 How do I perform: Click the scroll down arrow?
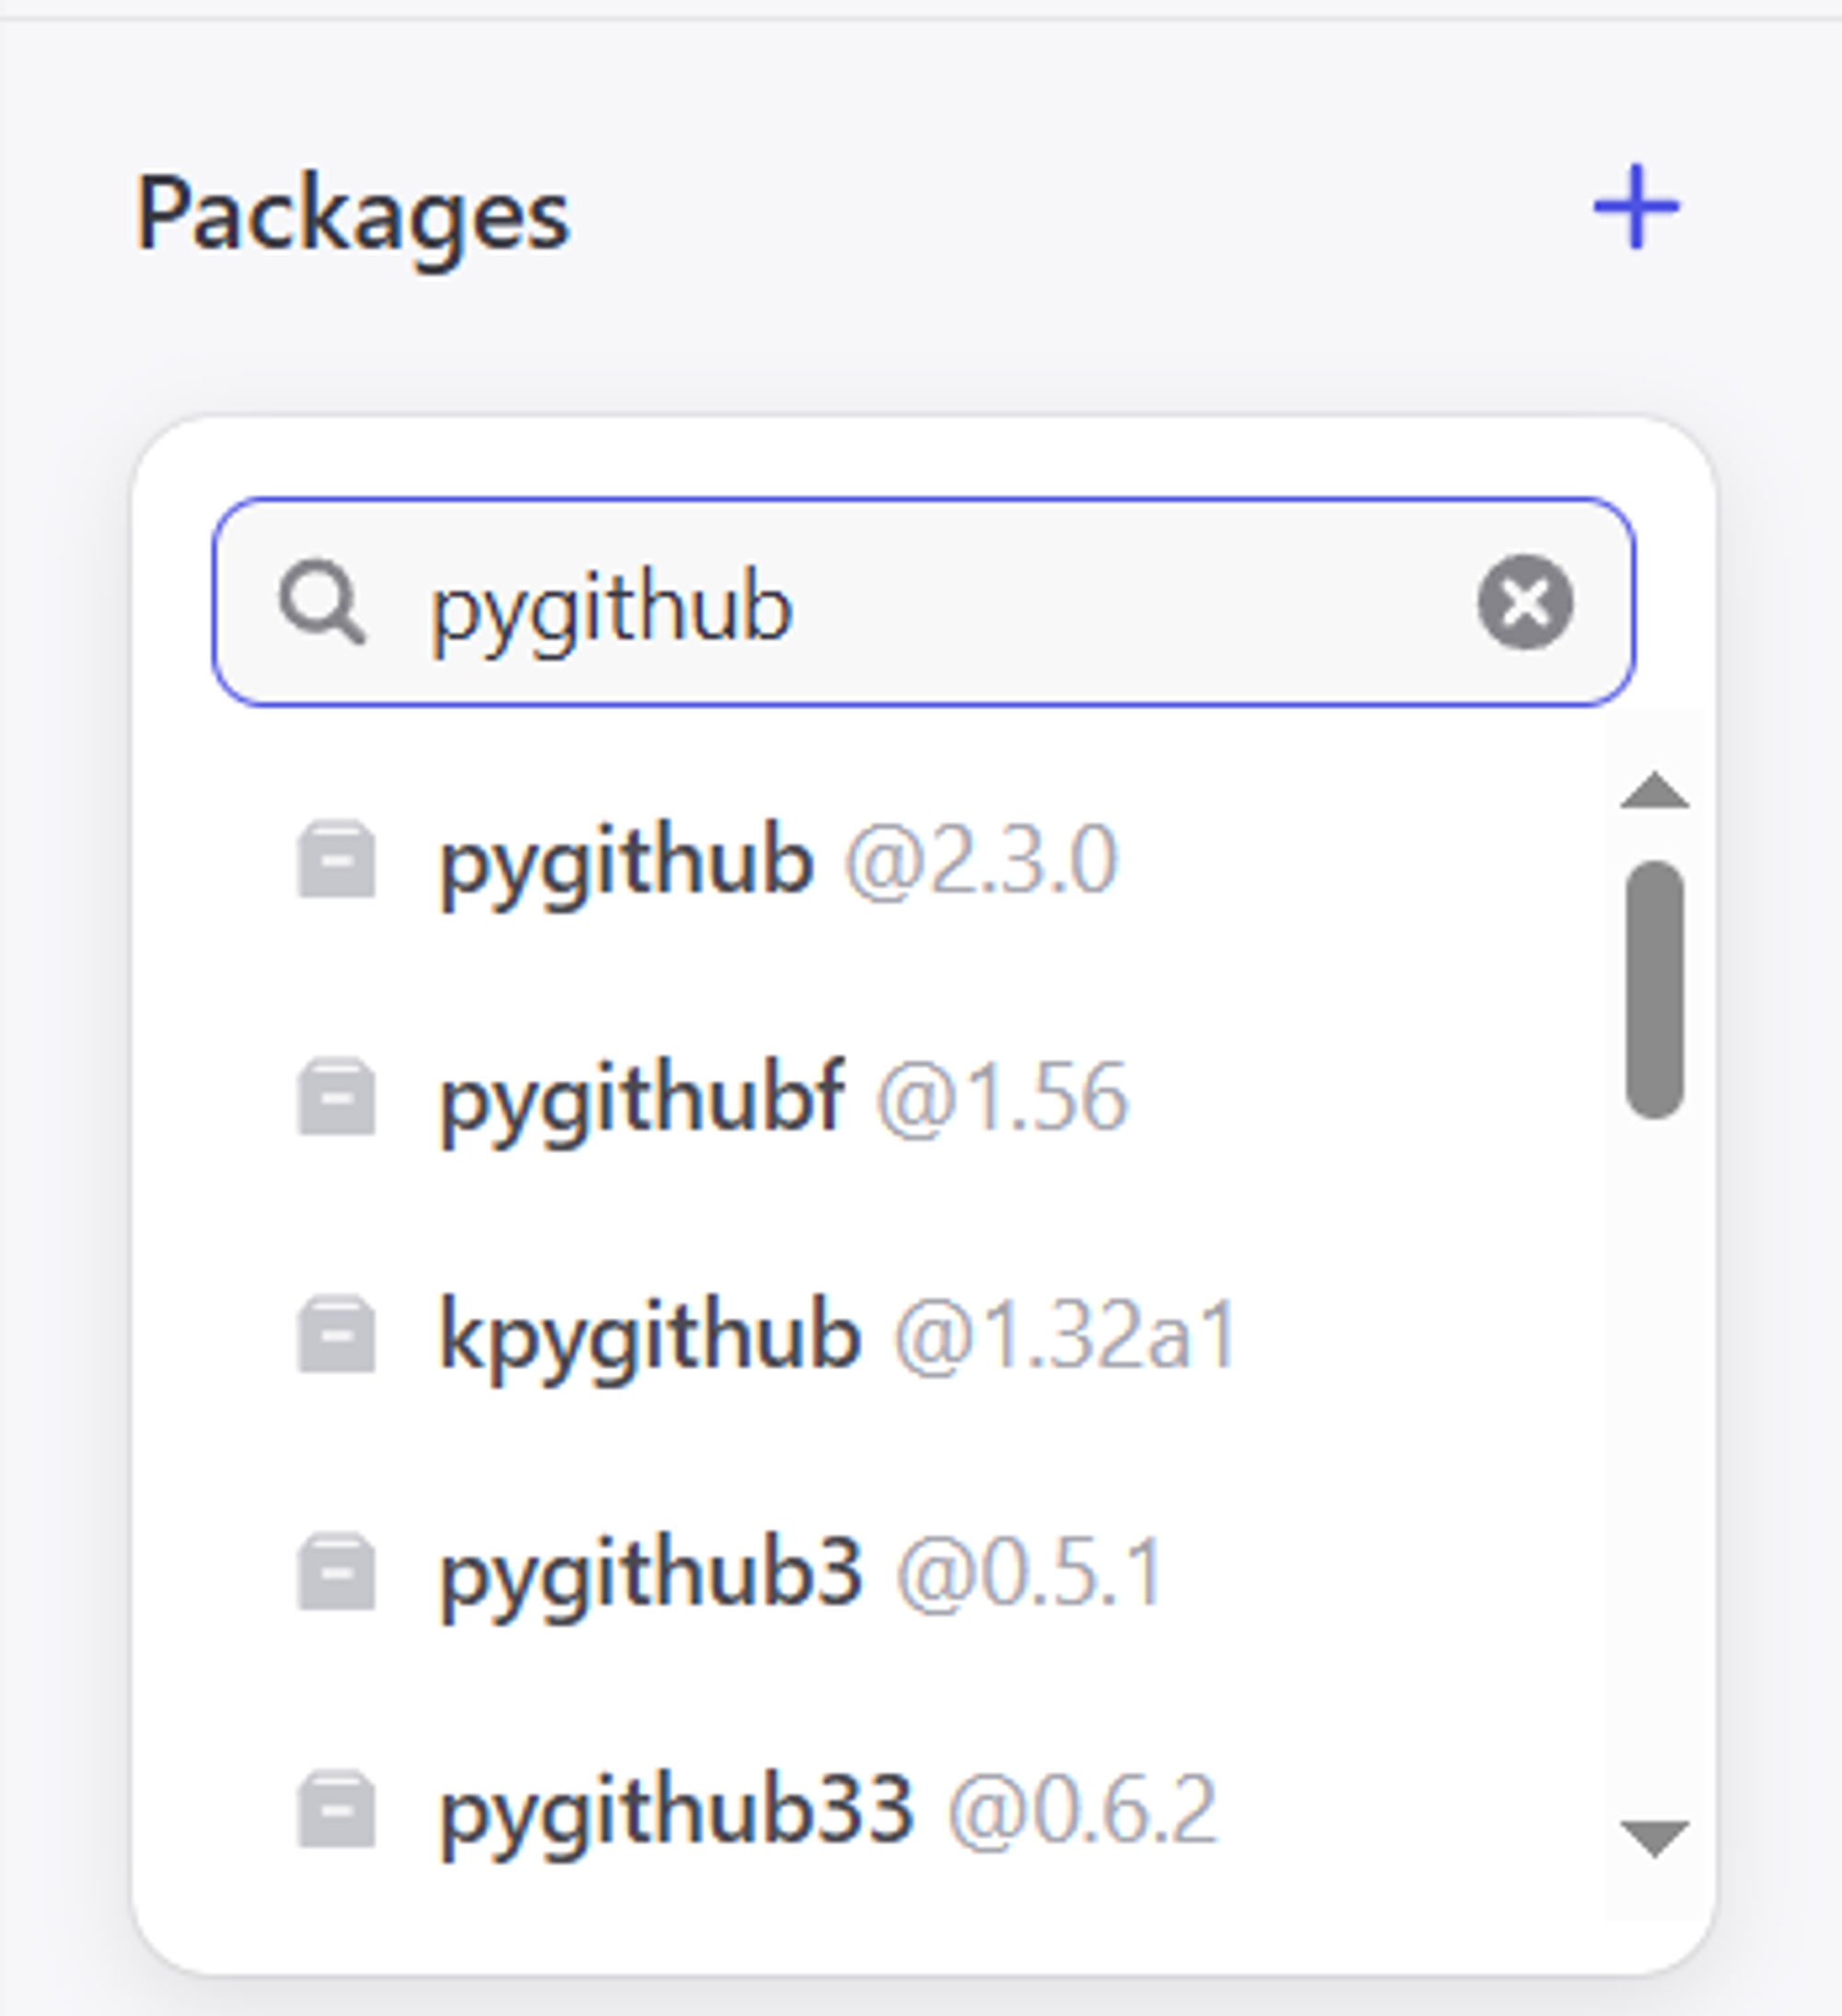(1655, 1838)
